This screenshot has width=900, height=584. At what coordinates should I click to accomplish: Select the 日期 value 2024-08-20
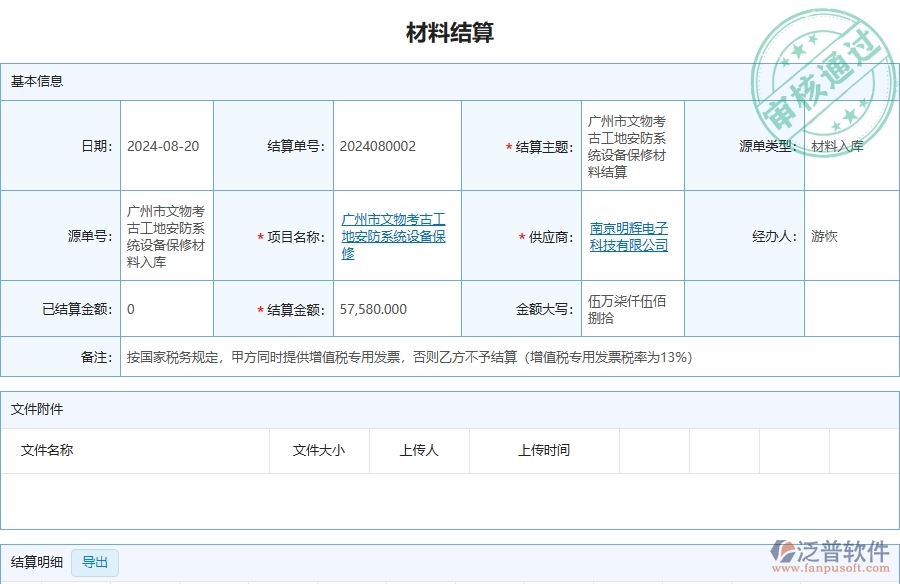(163, 145)
